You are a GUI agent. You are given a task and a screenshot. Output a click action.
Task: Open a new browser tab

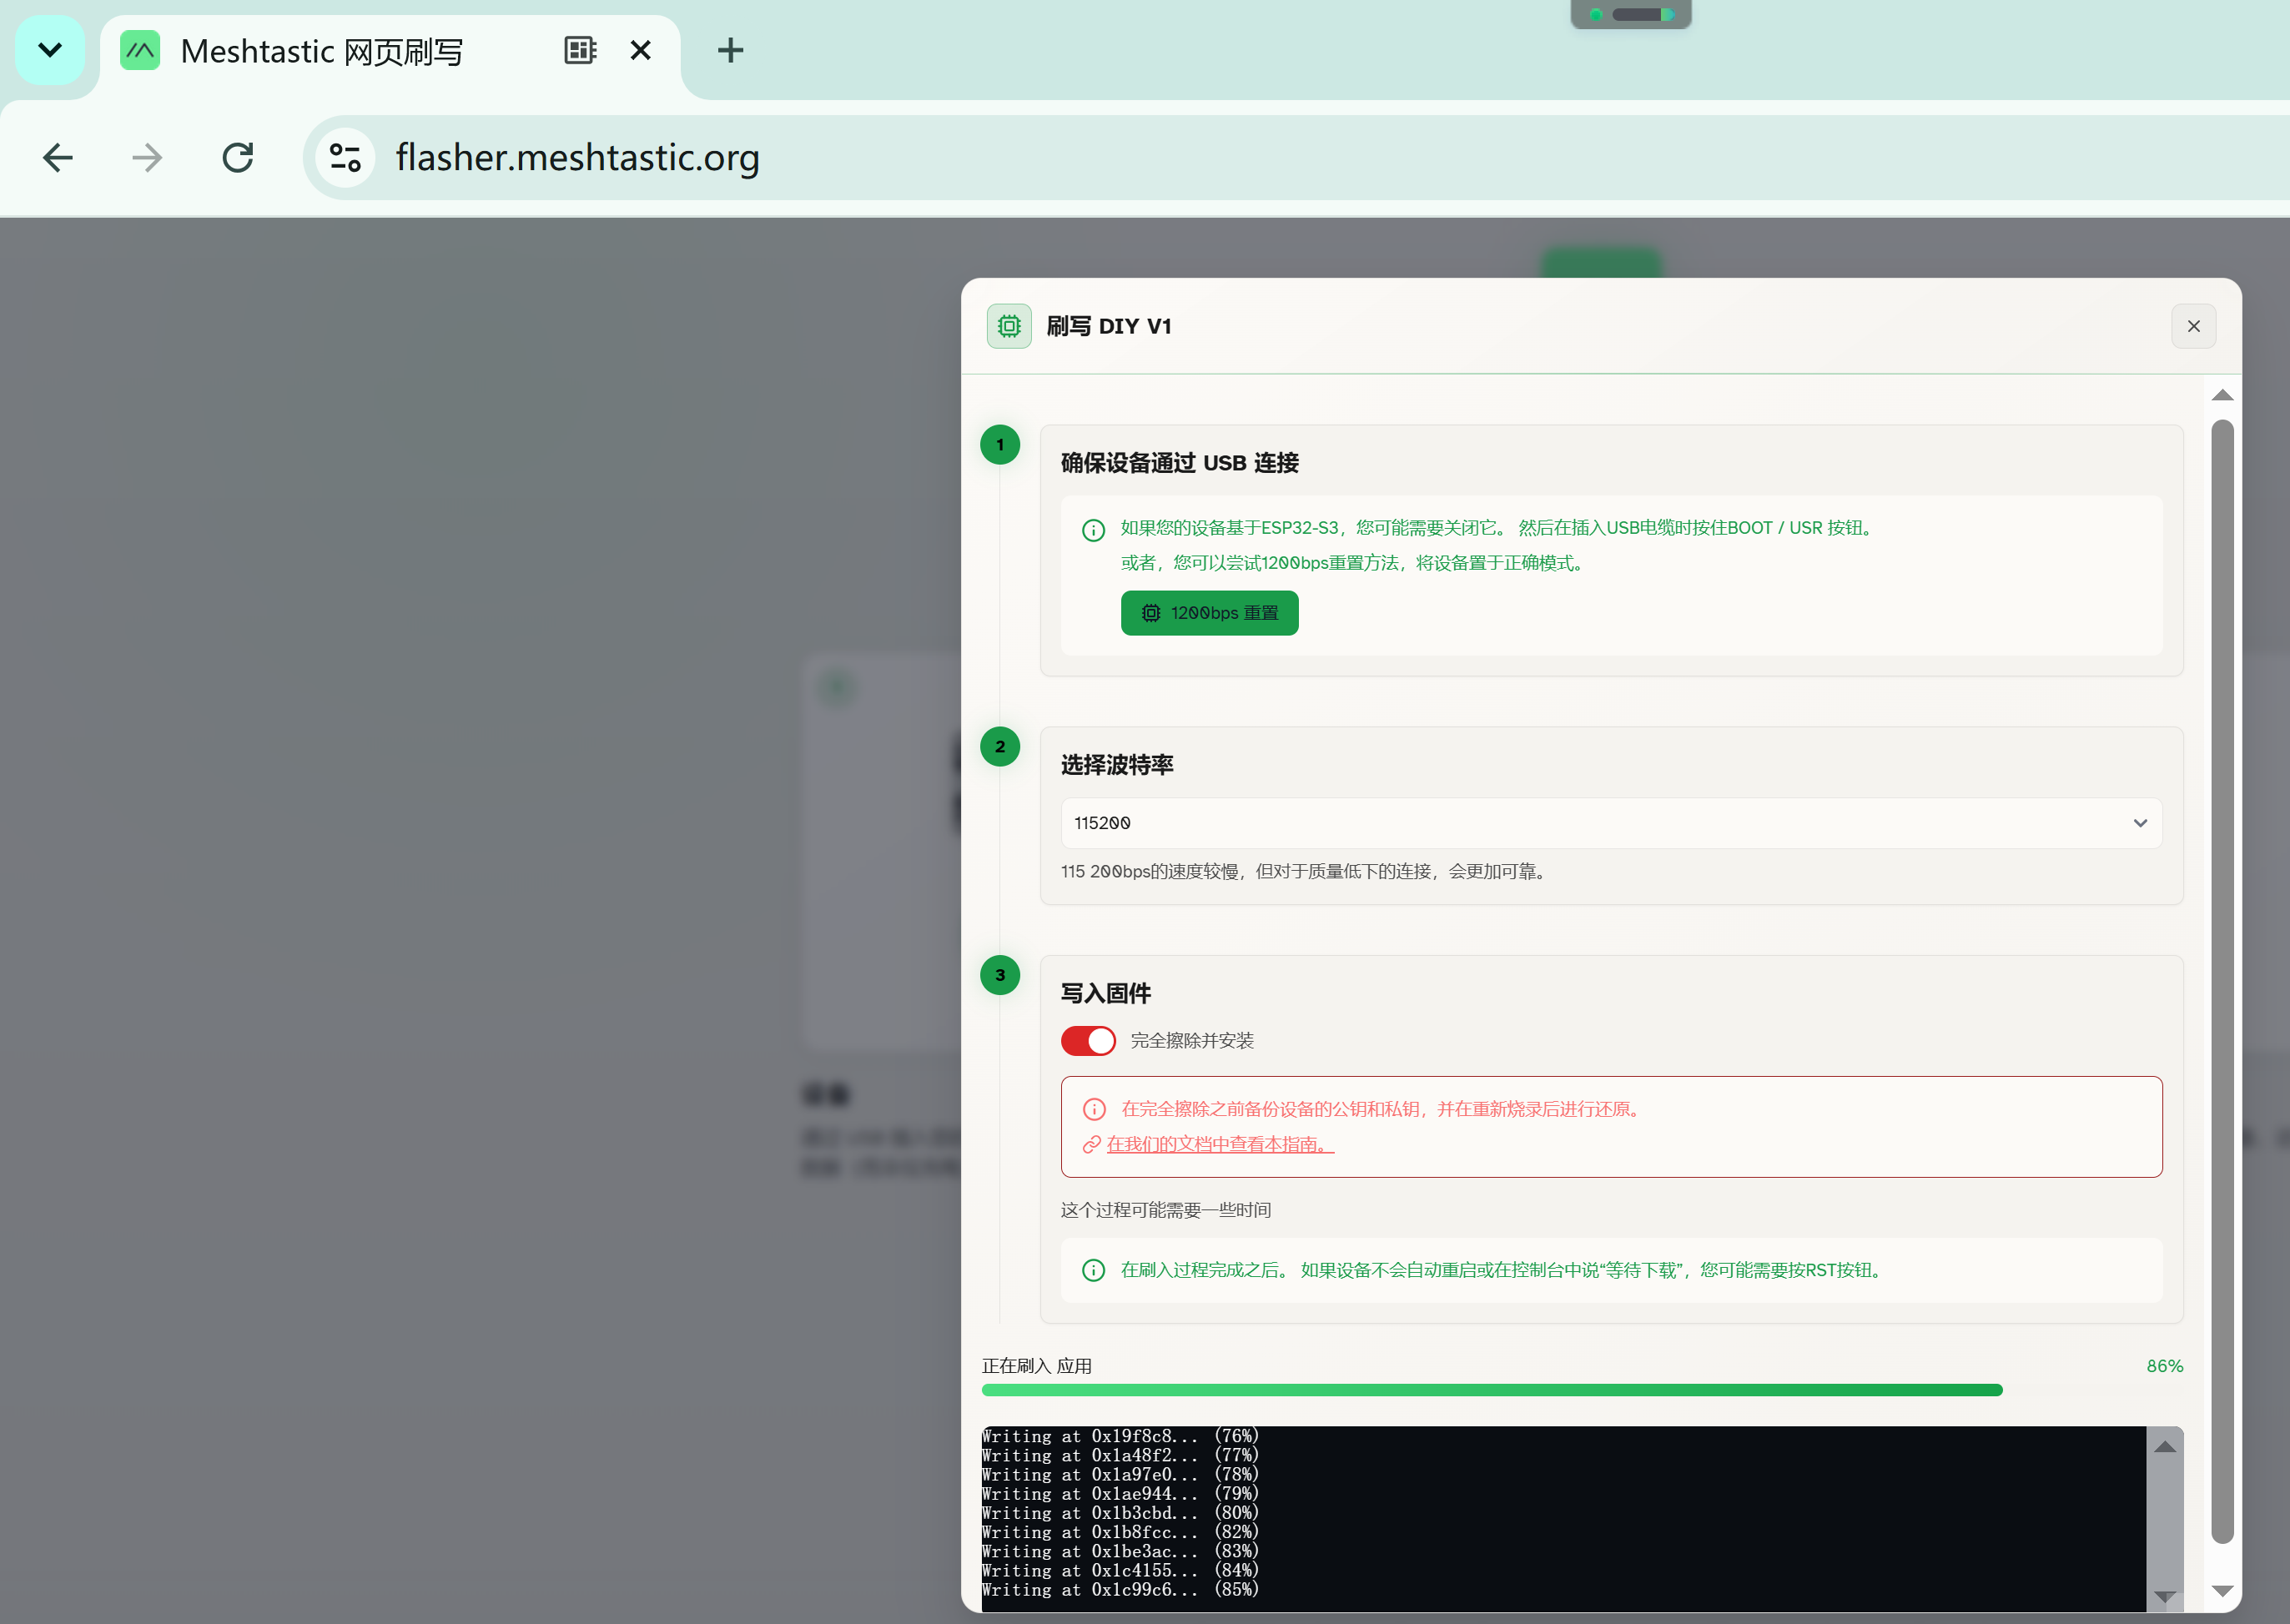[x=730, y=50]
